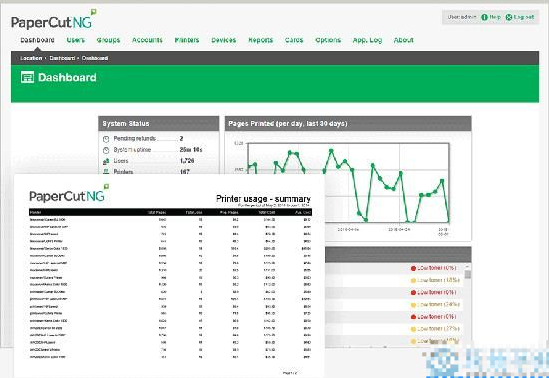Click the yellow low toner indicator in second row
Screen dimensions: 549x378
tap(413, 281)
